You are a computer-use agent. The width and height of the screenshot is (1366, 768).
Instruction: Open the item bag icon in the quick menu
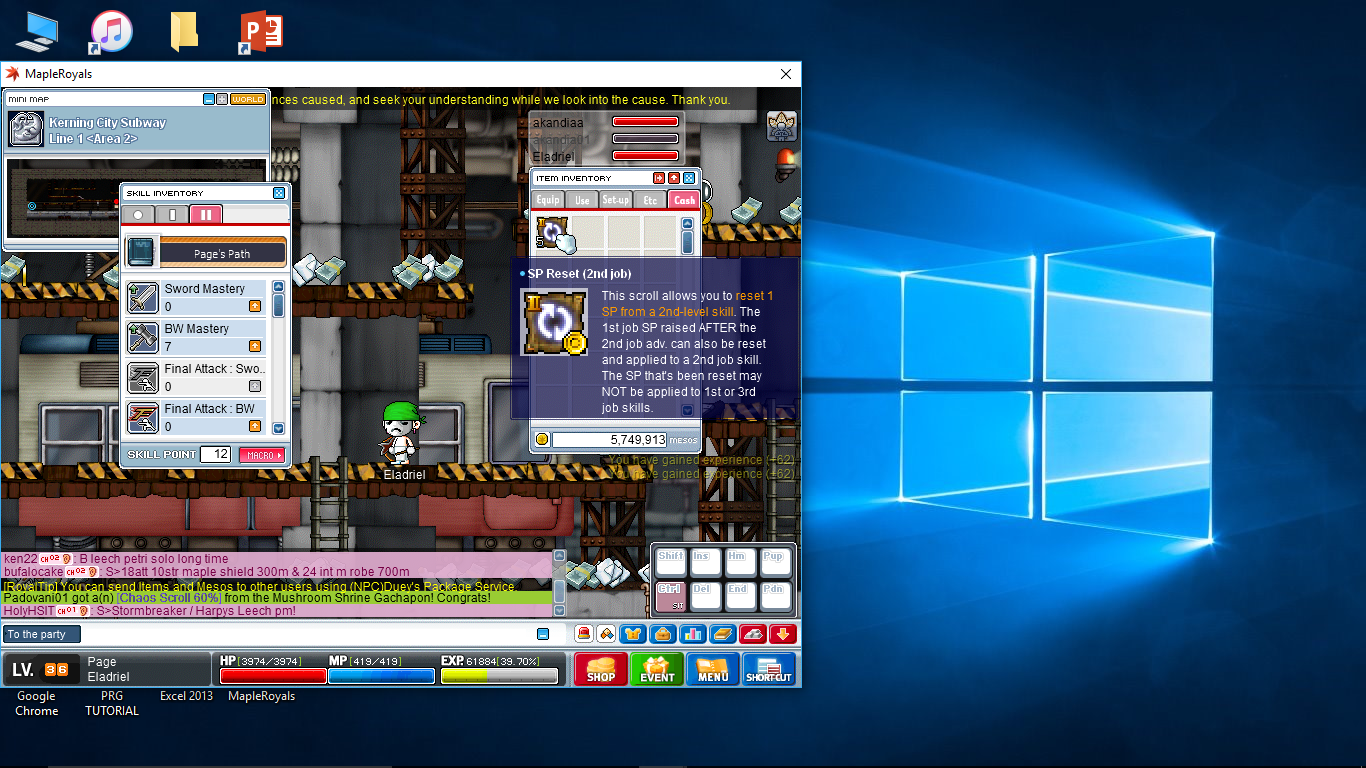[662, 633]
